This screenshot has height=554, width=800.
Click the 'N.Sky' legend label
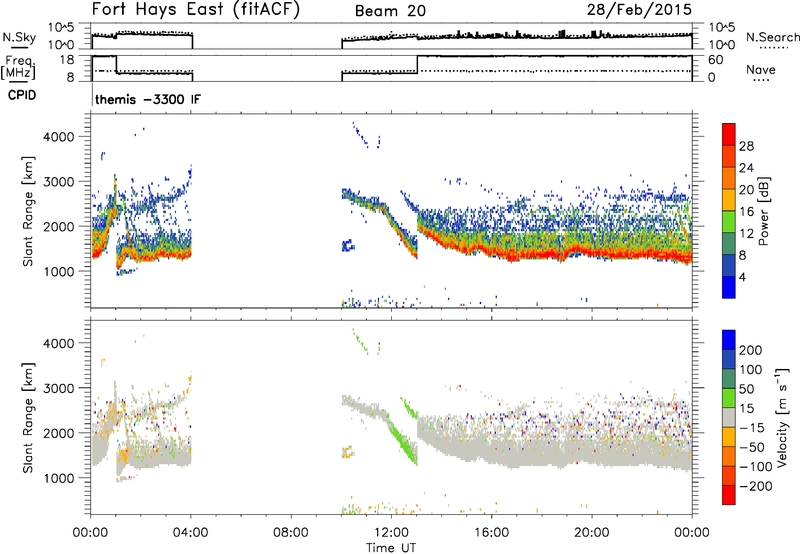tap(19, 37)
